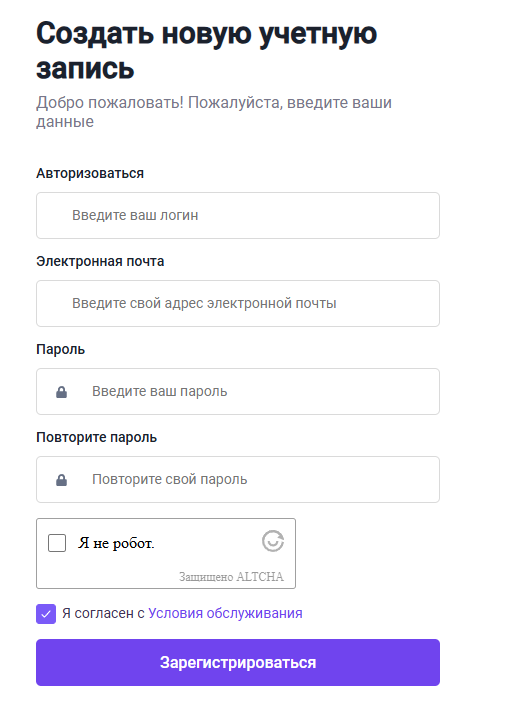Image resolution: width=512 pixels, height=710 pixels.
Task: Uncheck the terms of service agreement checkbox
Action: pos(46,614)
